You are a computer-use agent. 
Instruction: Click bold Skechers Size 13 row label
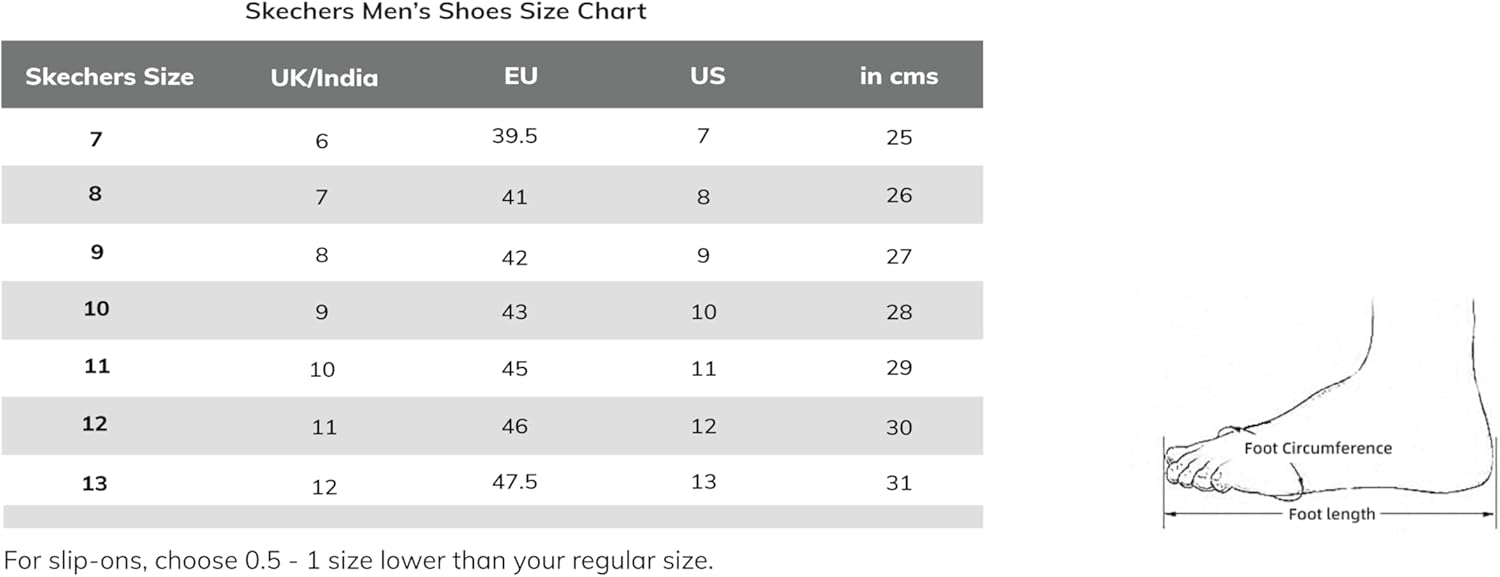pos(94,484)
